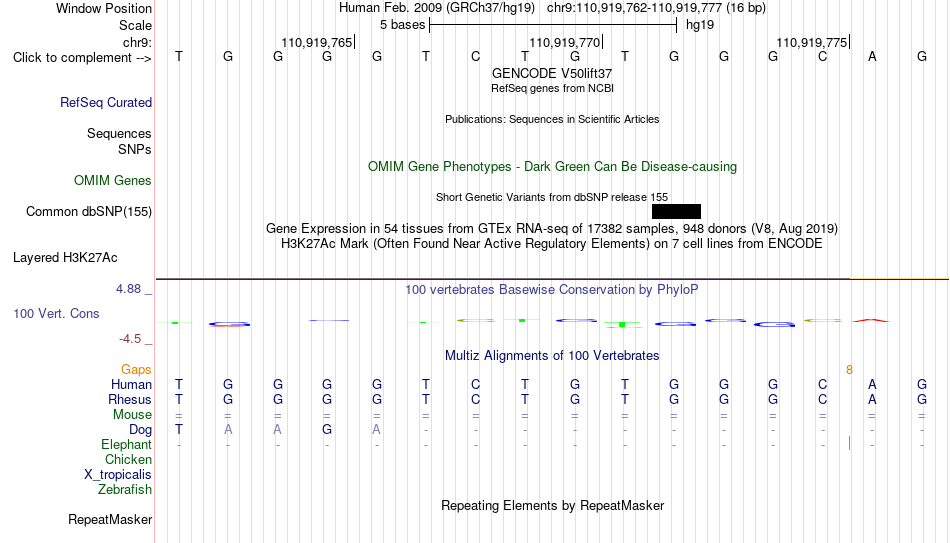Click 'RefSeq genes from NCBI' title
Image resolution: width=950 pixels, height=543 pixels.
point(552,88)
